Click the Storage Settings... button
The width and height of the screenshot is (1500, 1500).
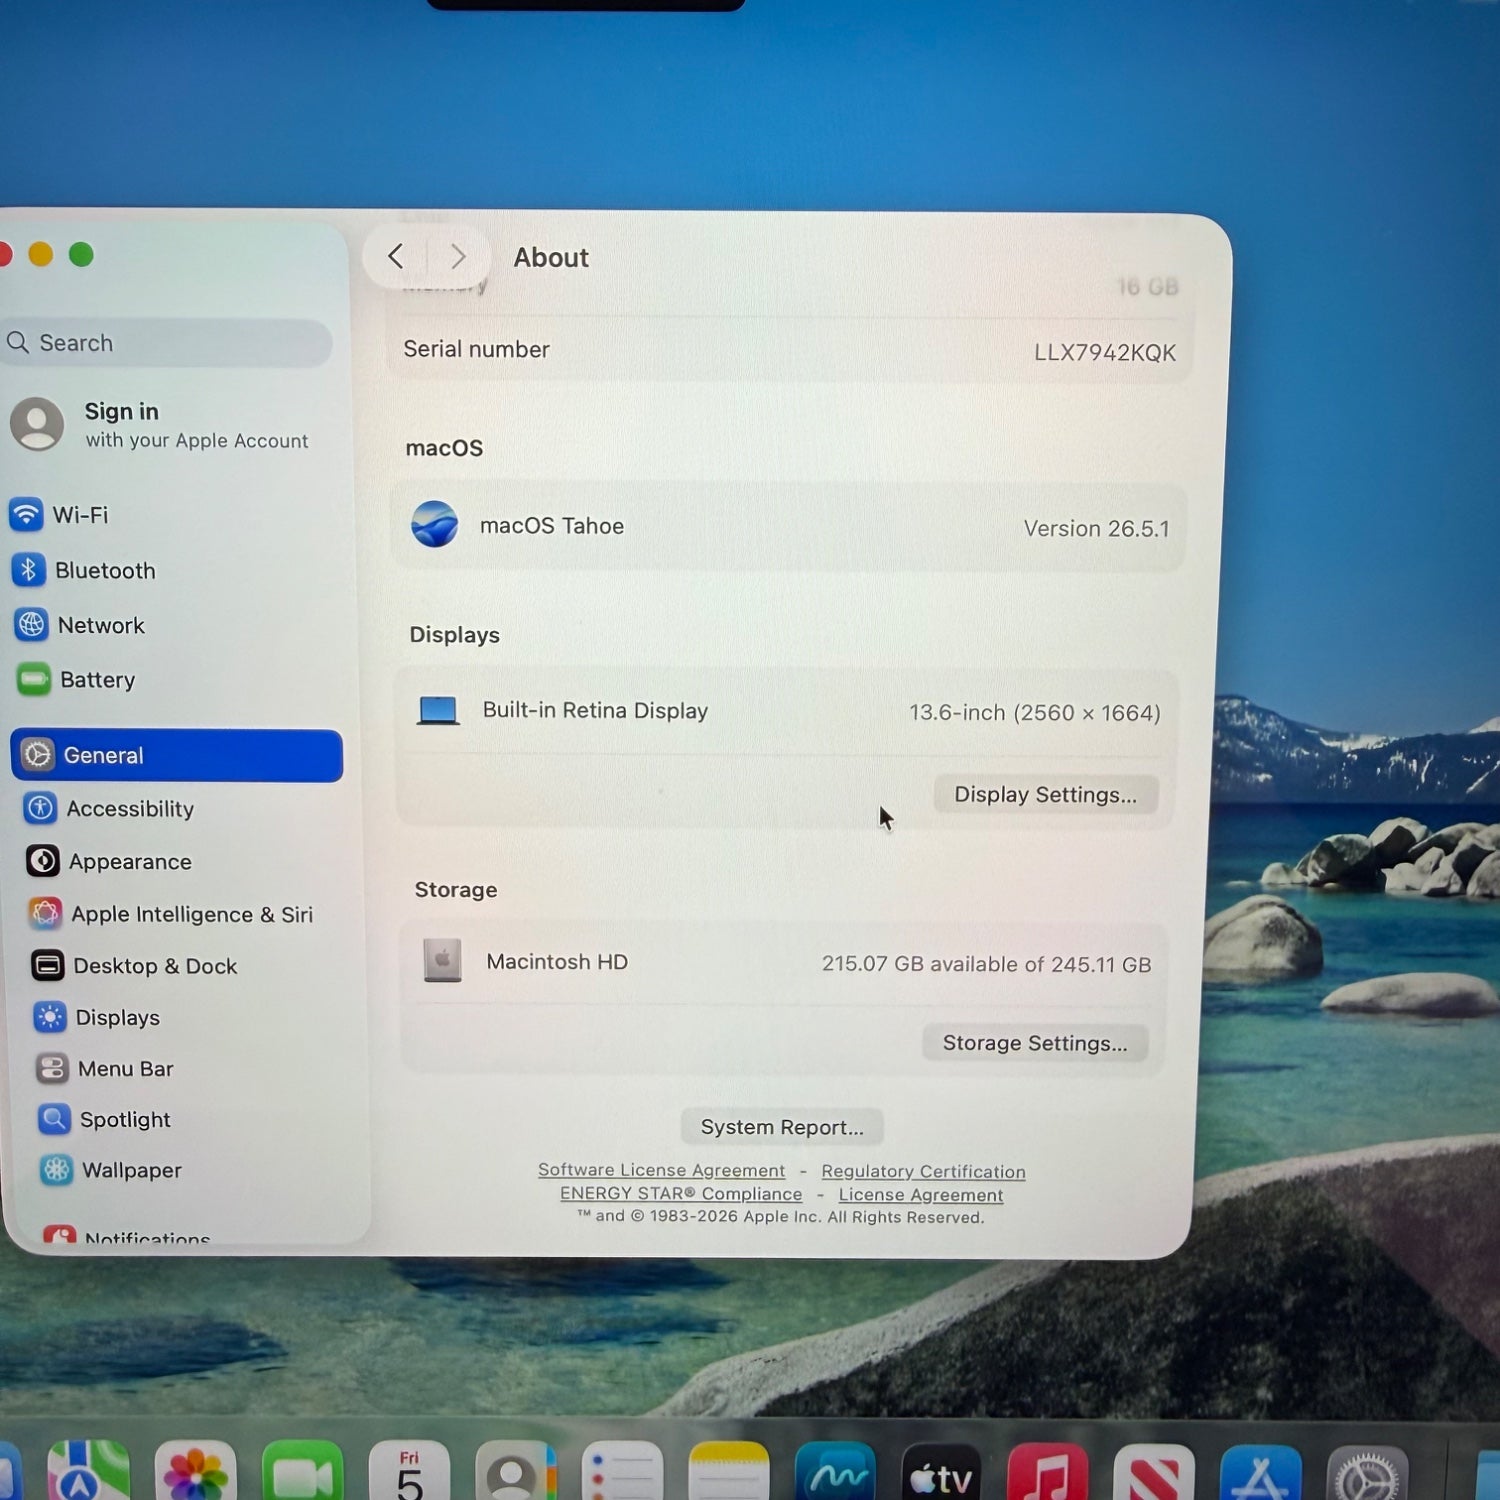tap(1035, 1043)
